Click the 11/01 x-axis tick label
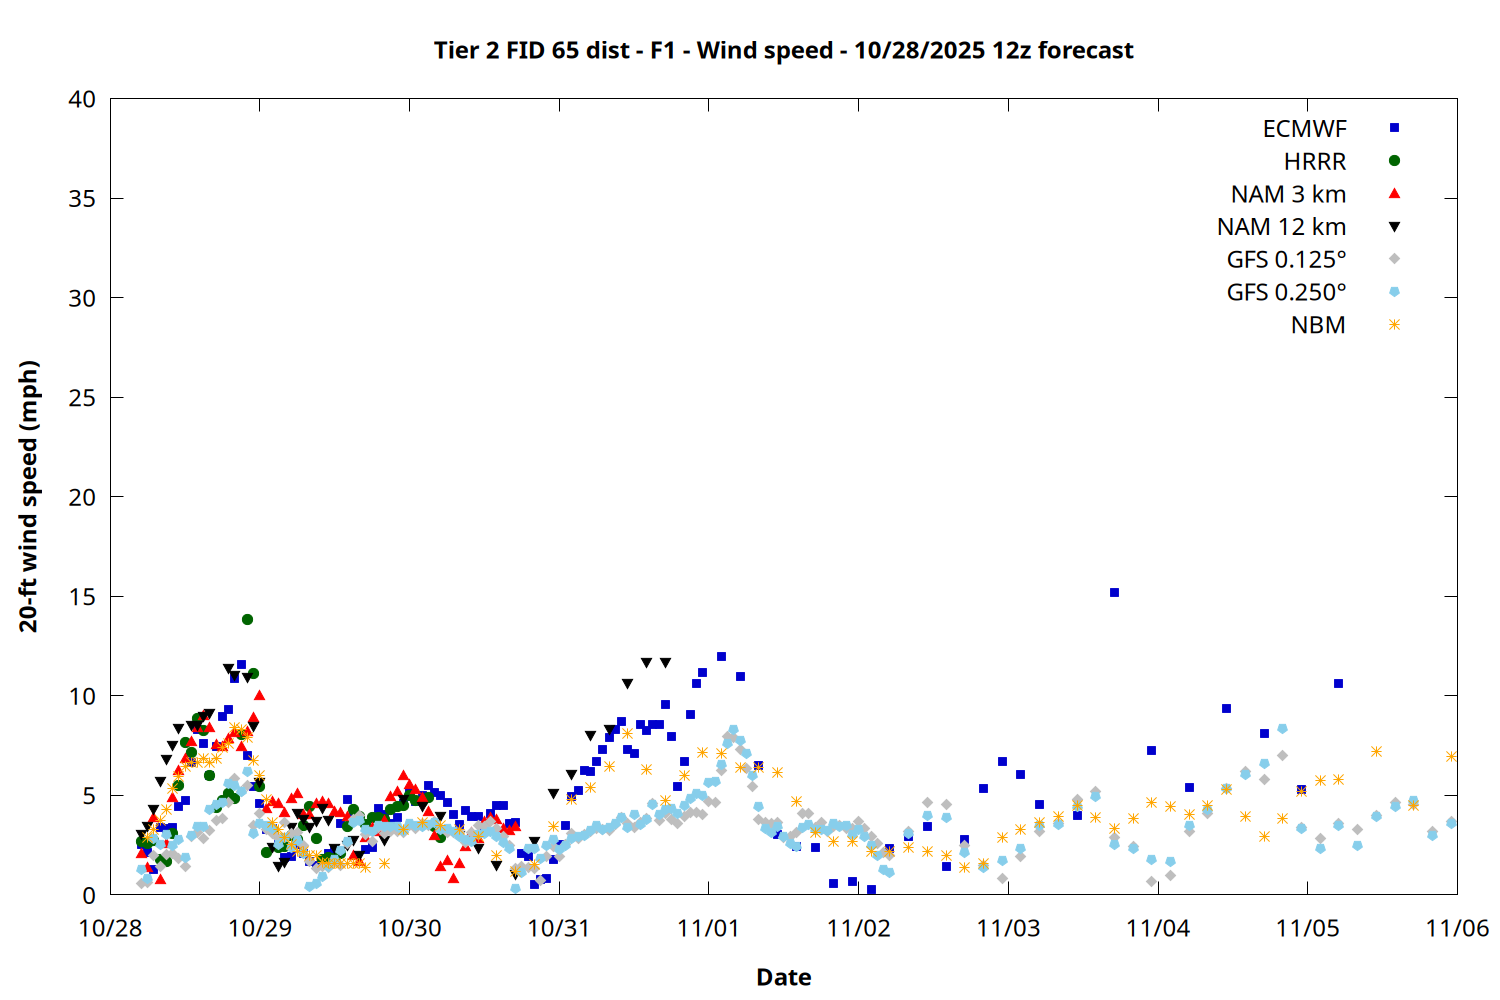 [x=708, y=928]
